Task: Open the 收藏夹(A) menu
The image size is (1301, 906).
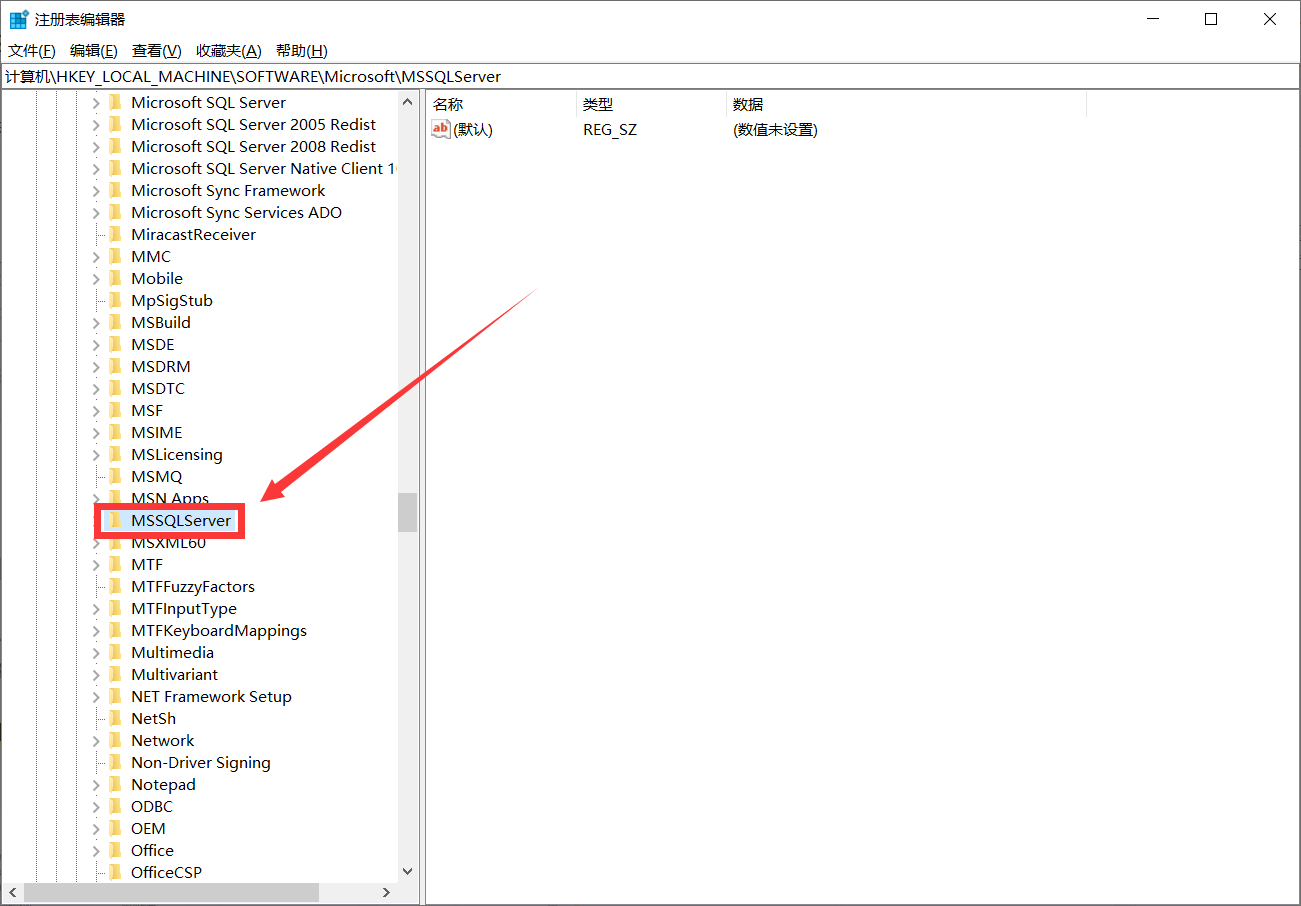Action: [229, 51]
